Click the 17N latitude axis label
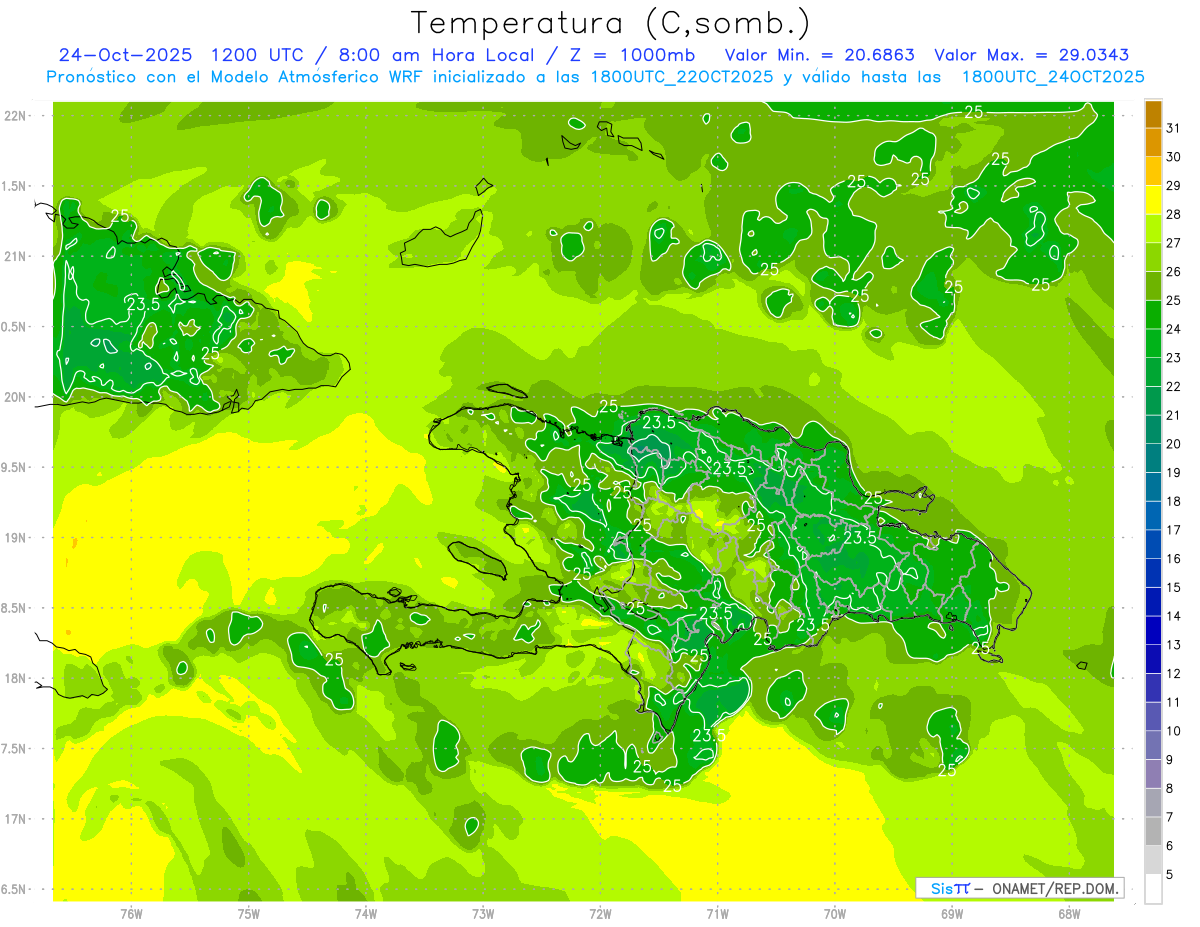 (x=15, y=819)
